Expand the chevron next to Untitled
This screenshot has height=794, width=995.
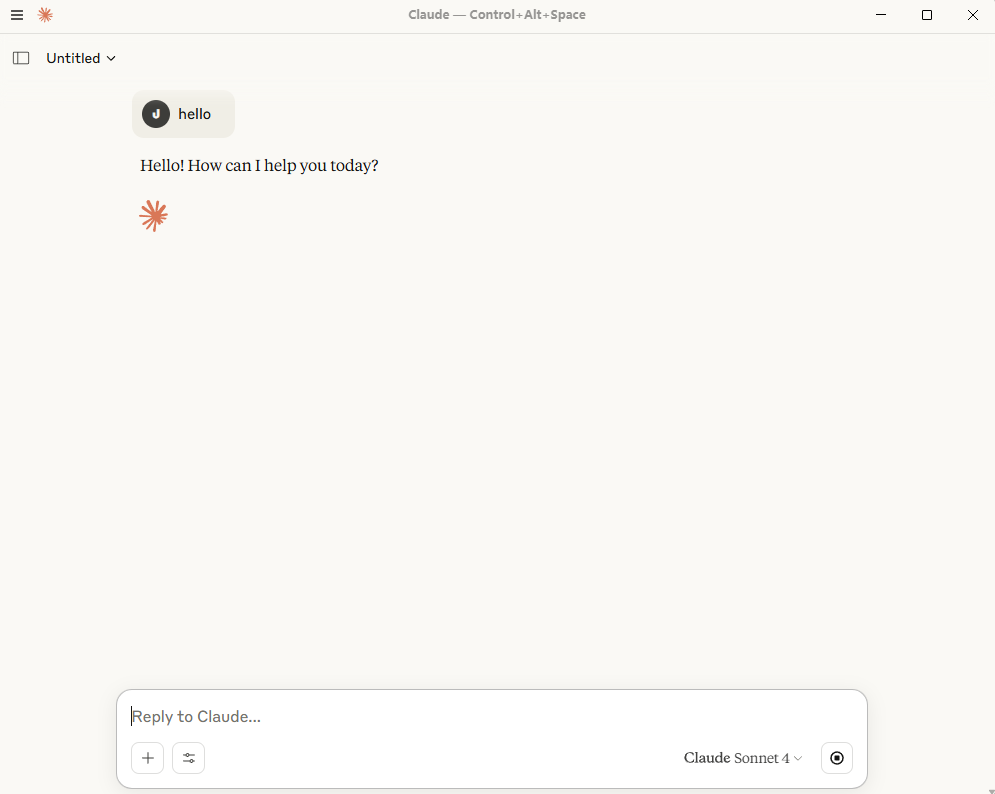click(x=112, y=58)
